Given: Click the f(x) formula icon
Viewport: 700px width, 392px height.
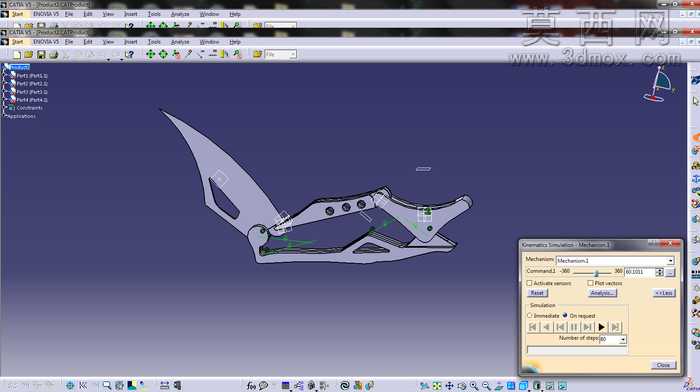Looking at the screenshot, I should (x=251, y=386).
